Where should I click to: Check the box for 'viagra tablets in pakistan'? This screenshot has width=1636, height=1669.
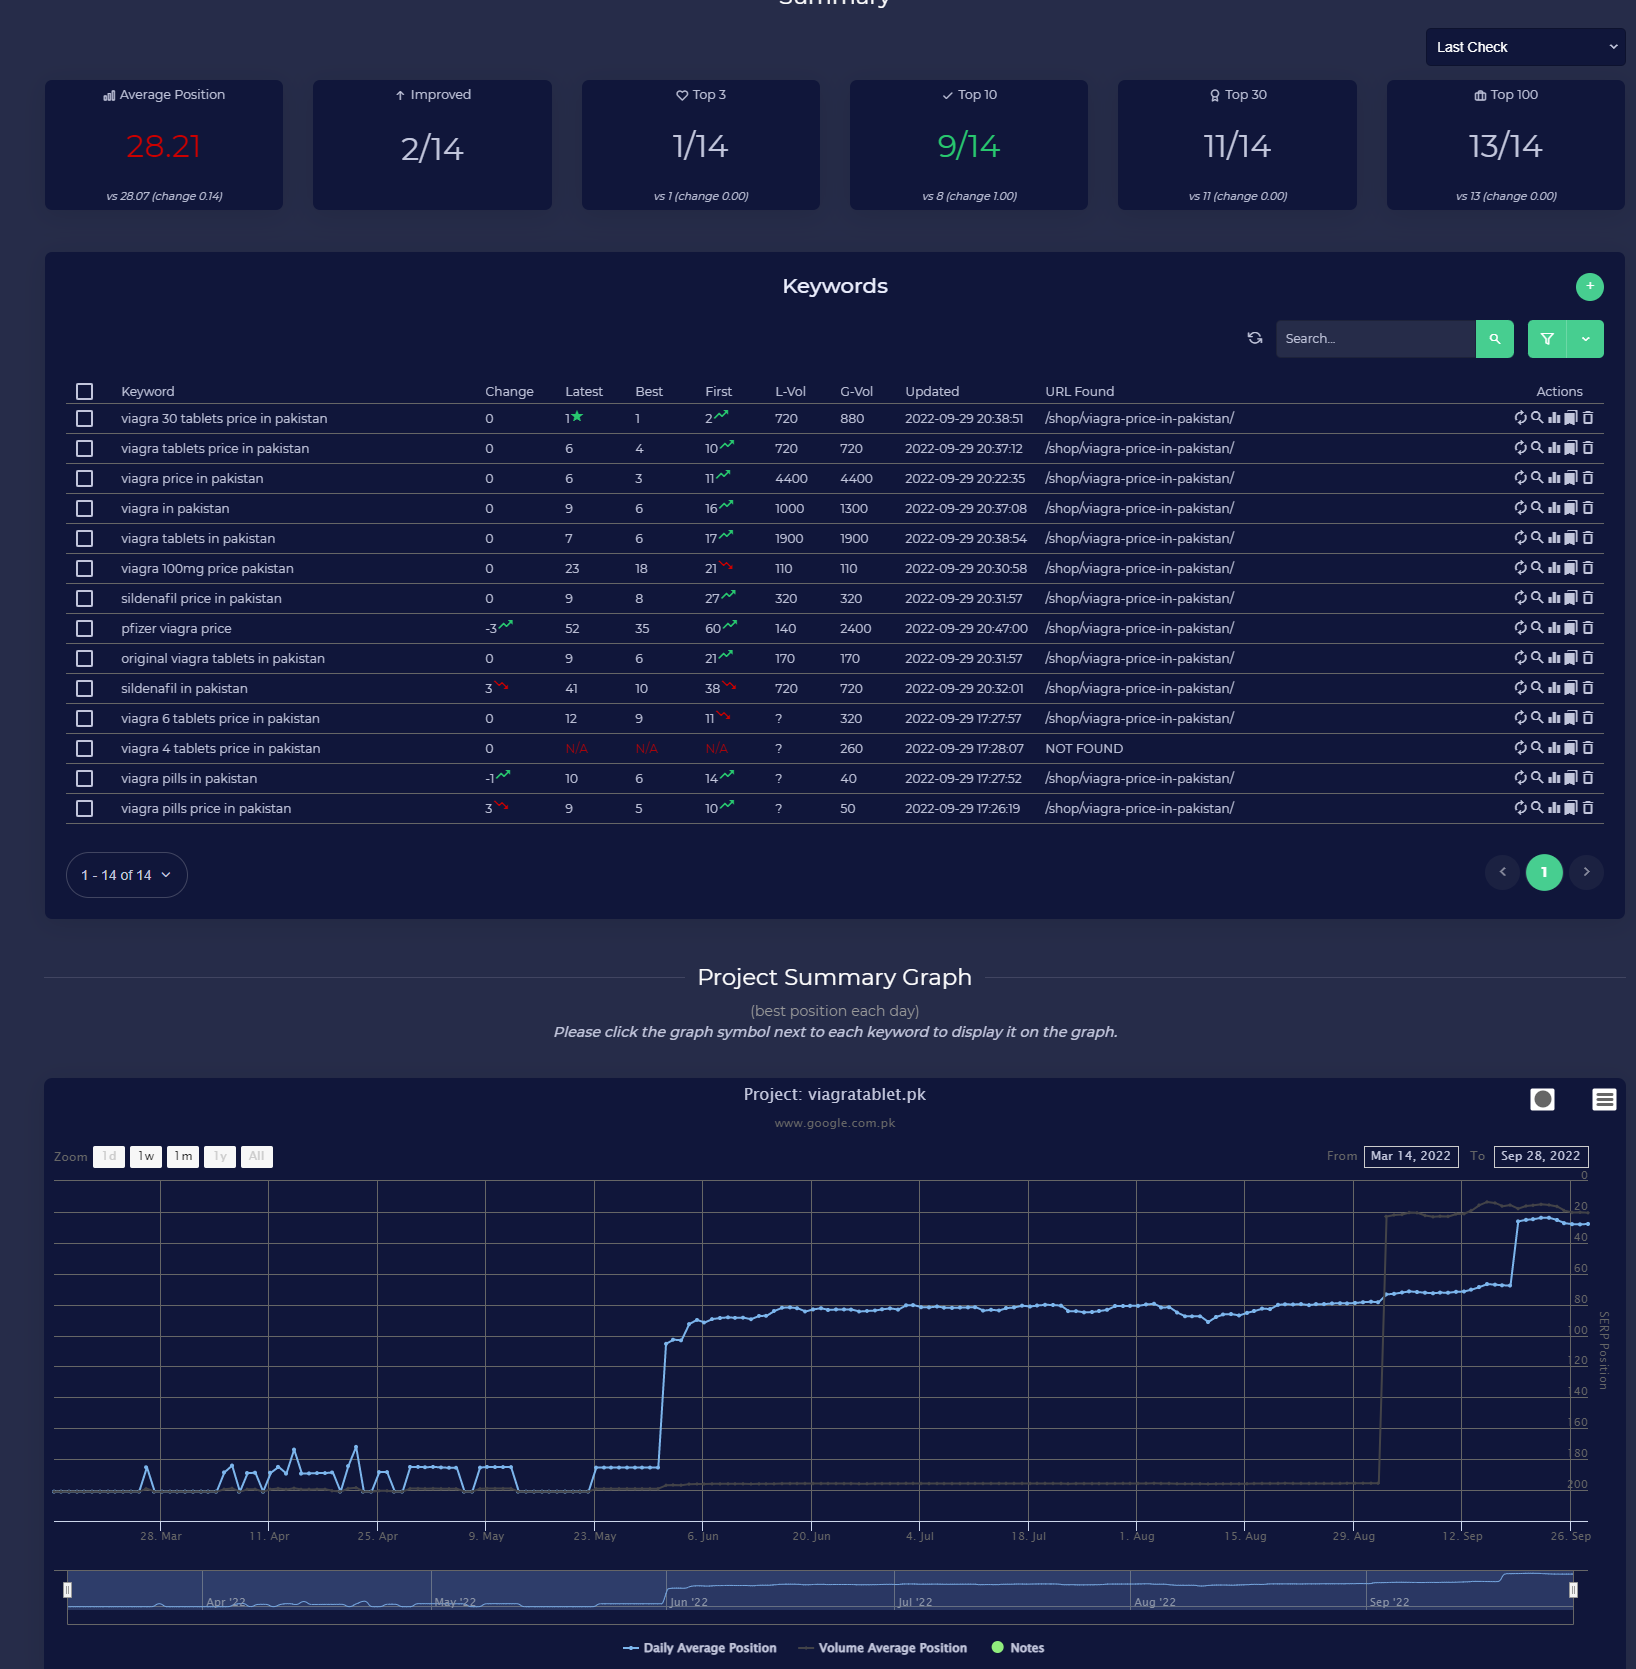pos(85,539)
